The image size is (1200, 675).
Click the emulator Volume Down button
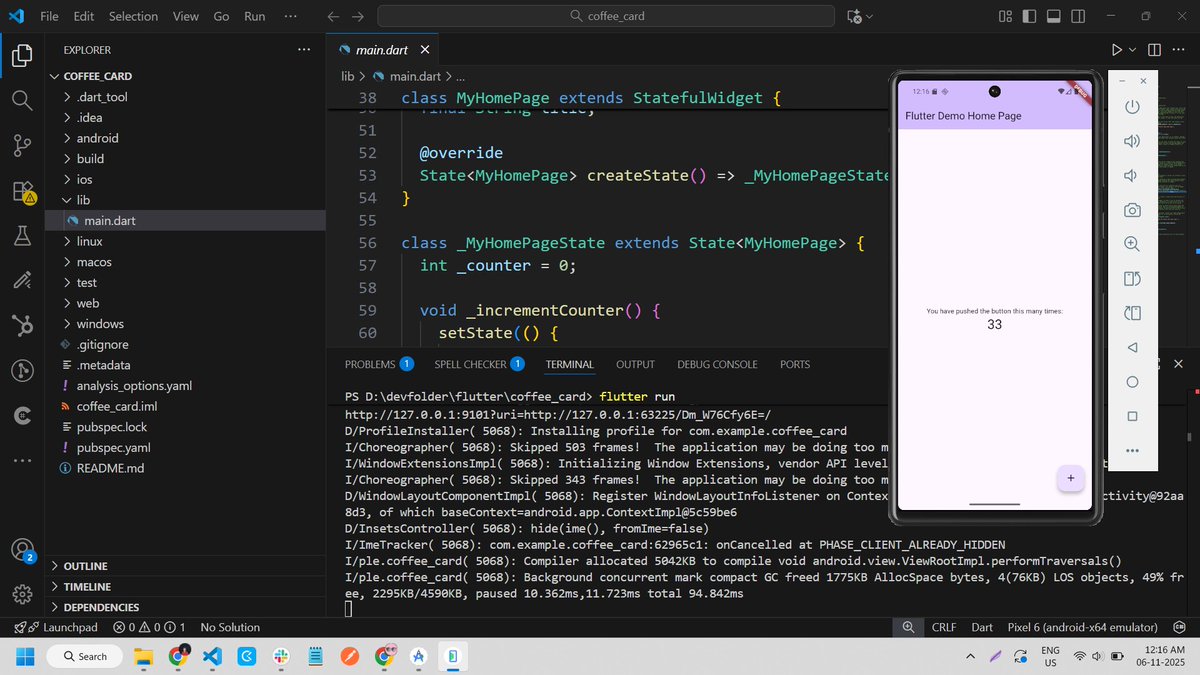pos(1132,176)
